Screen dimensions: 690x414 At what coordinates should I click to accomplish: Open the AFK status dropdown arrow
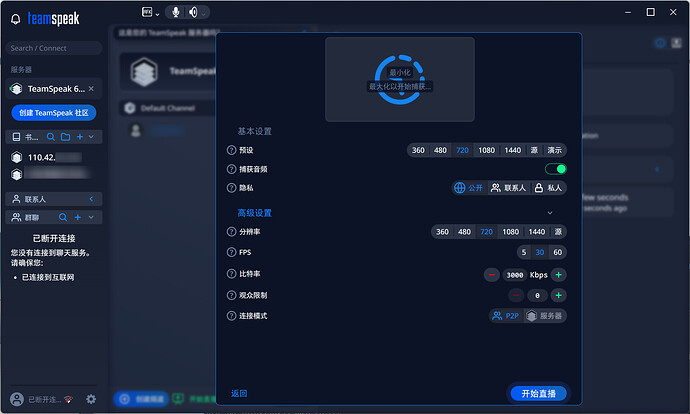click(157, 15)
